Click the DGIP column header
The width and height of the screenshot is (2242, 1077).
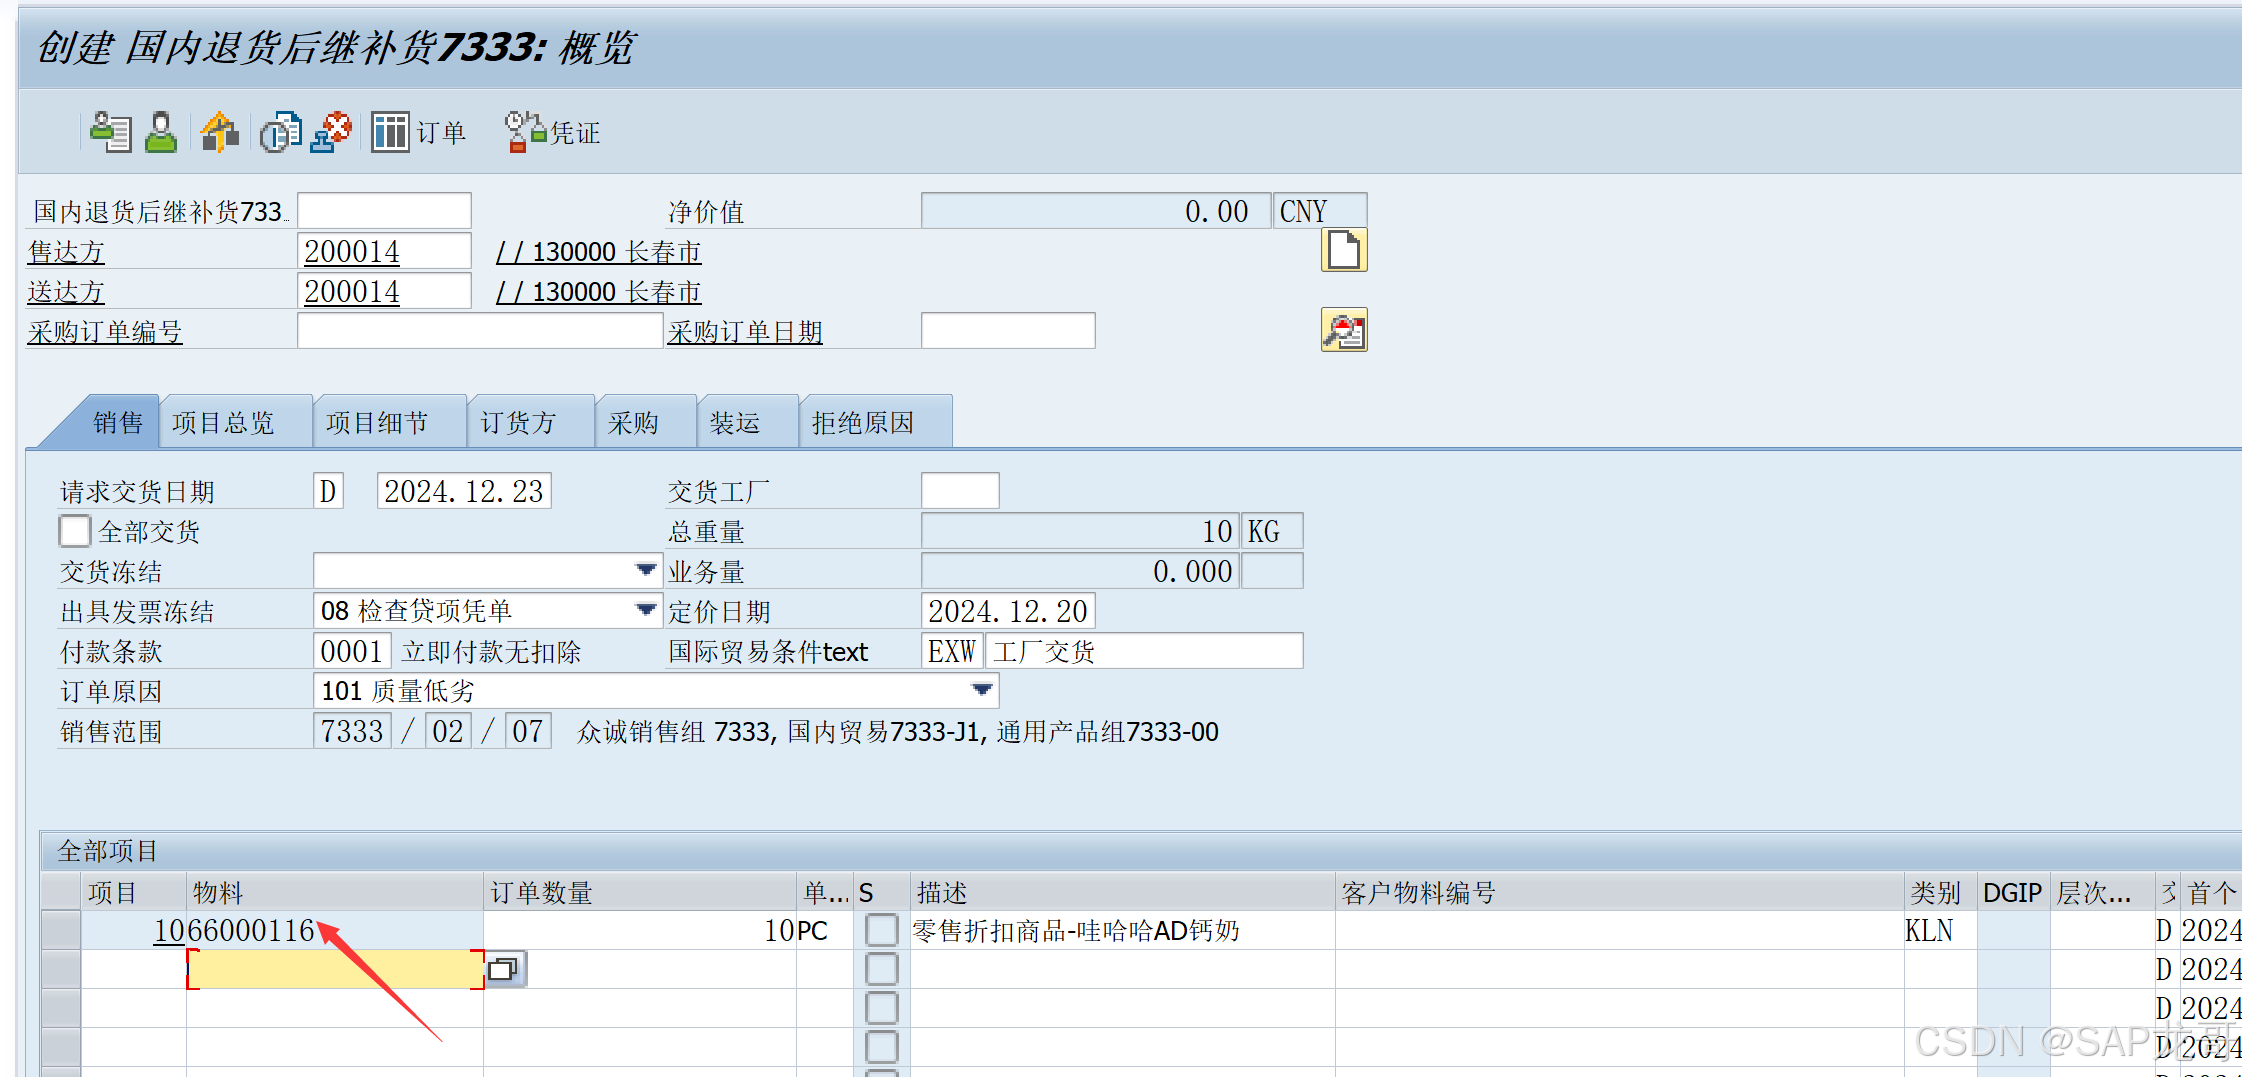(2014, 891)
